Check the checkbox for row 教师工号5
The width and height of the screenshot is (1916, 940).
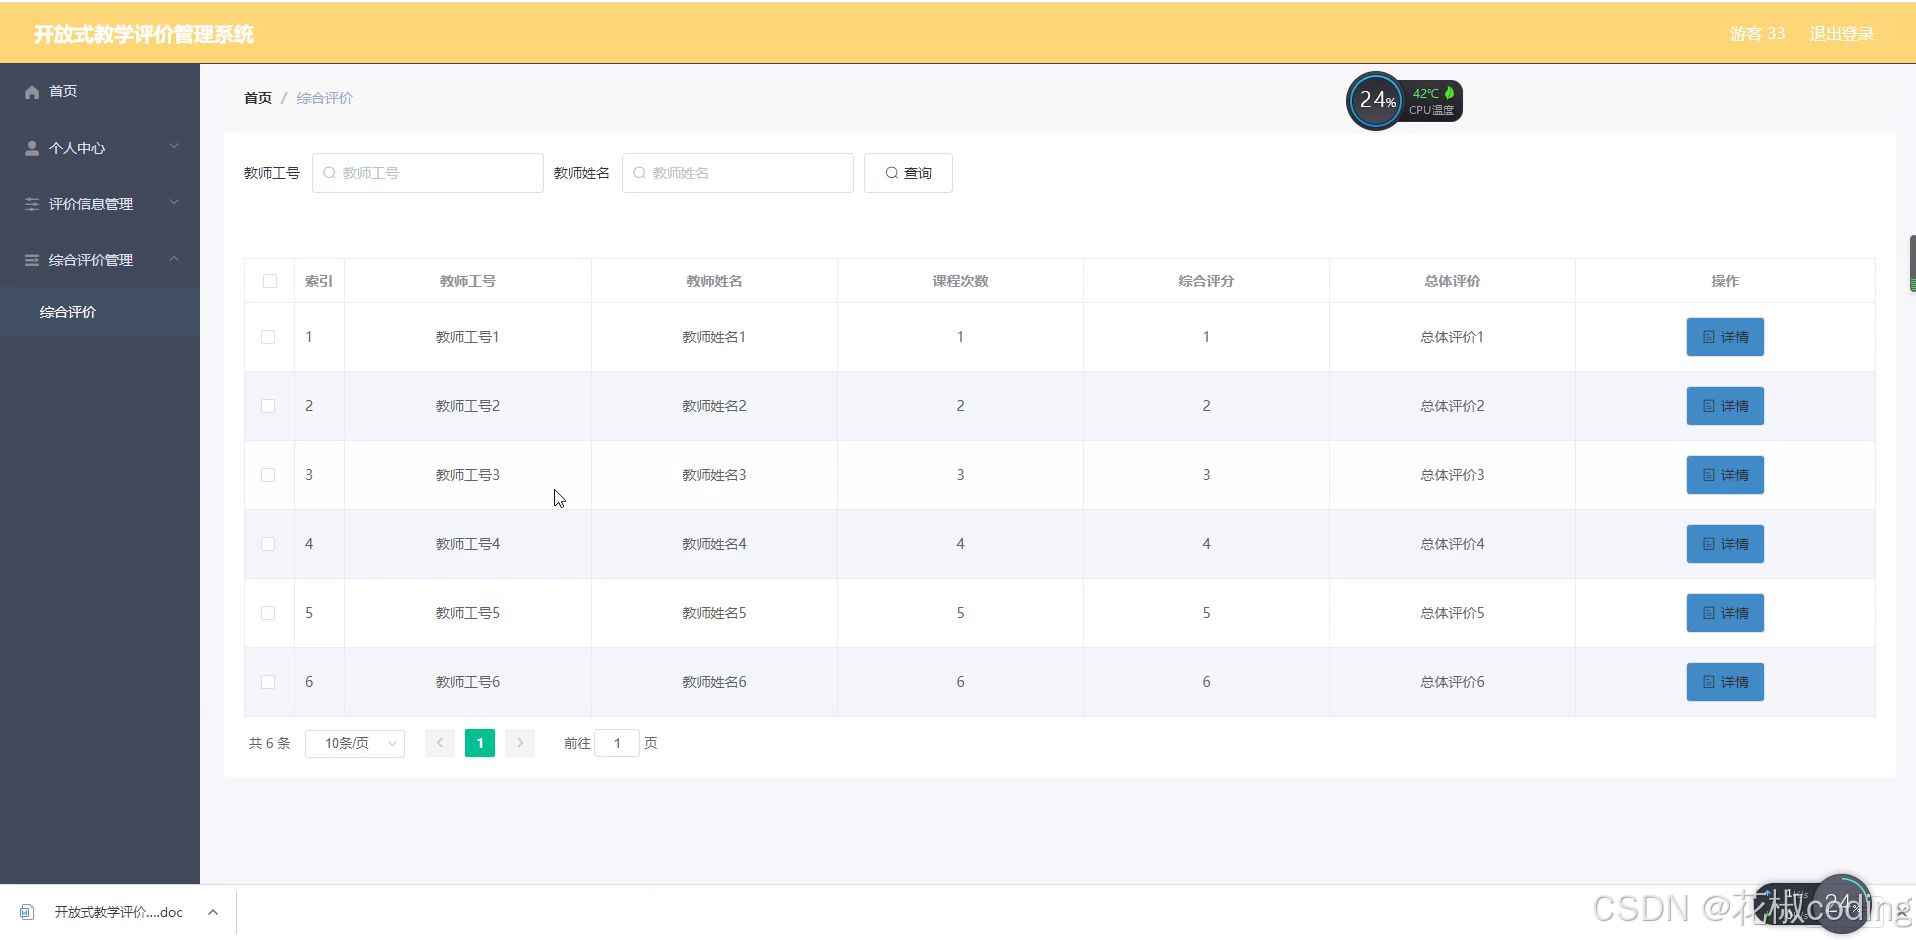pos(268,613)
